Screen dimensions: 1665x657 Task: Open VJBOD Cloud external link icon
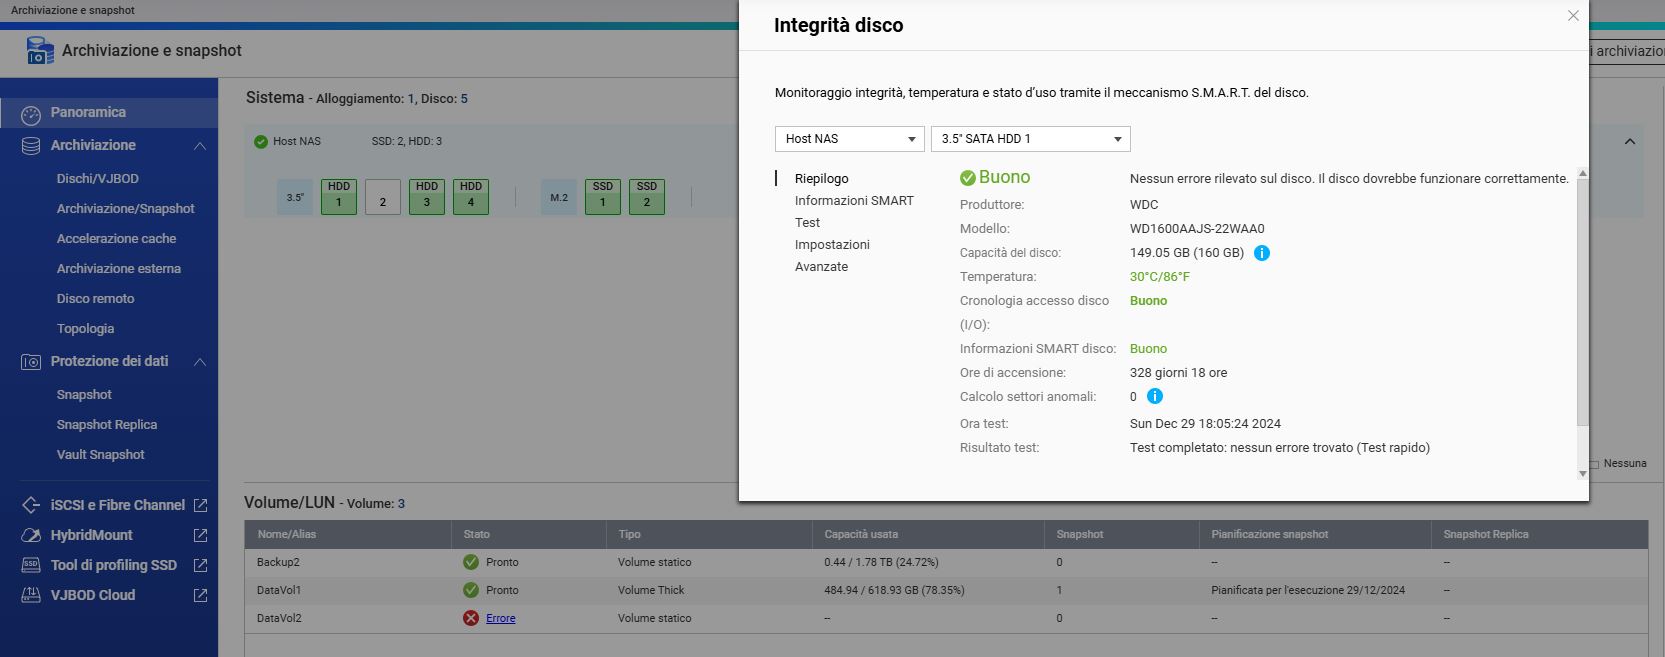pos(200,596)
